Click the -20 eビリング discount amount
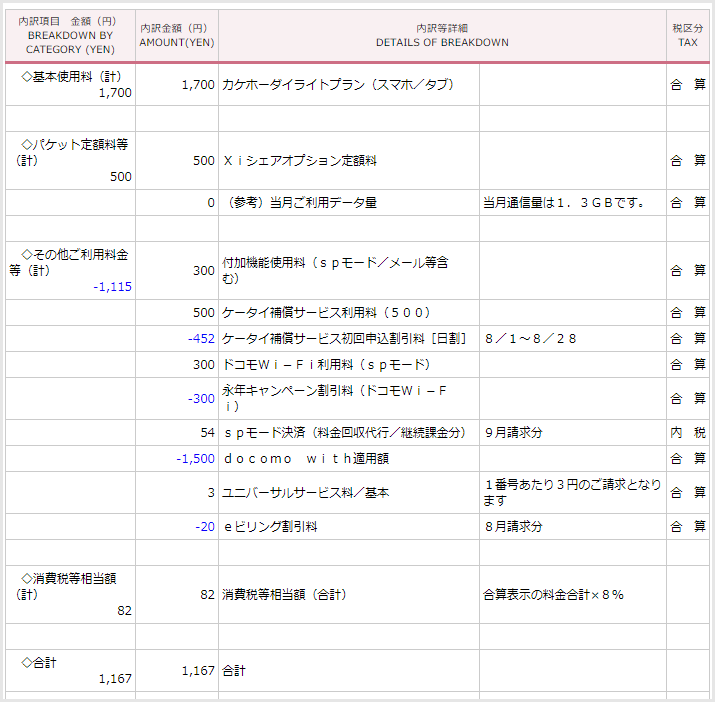Viewport: 715px width, 702px height. click(205, 526)
